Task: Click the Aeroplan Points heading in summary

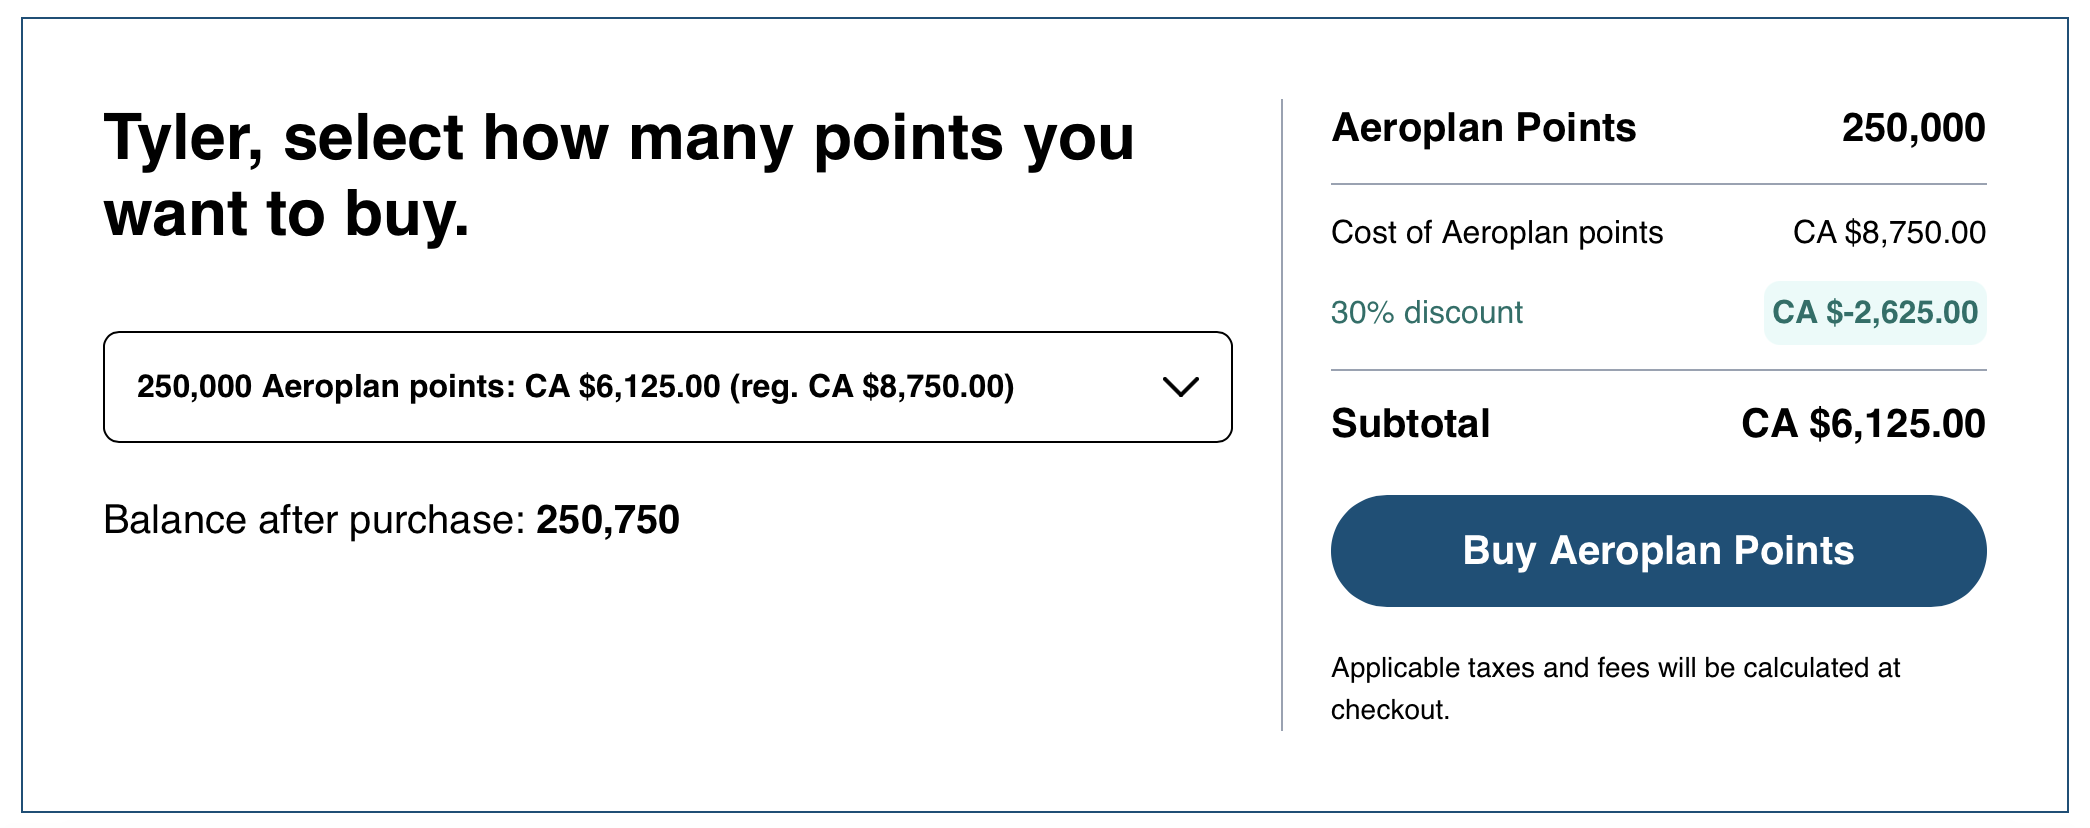Action: (x=1484, y=127)
